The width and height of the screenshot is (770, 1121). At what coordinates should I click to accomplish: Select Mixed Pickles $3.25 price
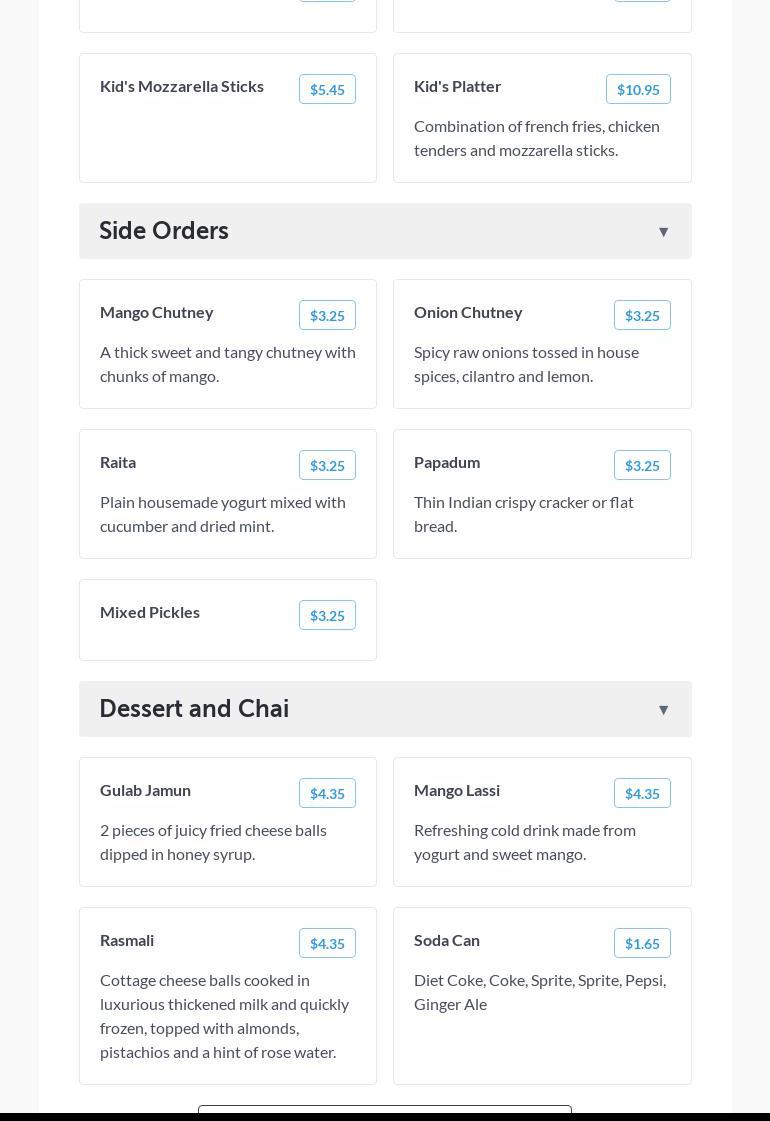(x=327, y=615)
